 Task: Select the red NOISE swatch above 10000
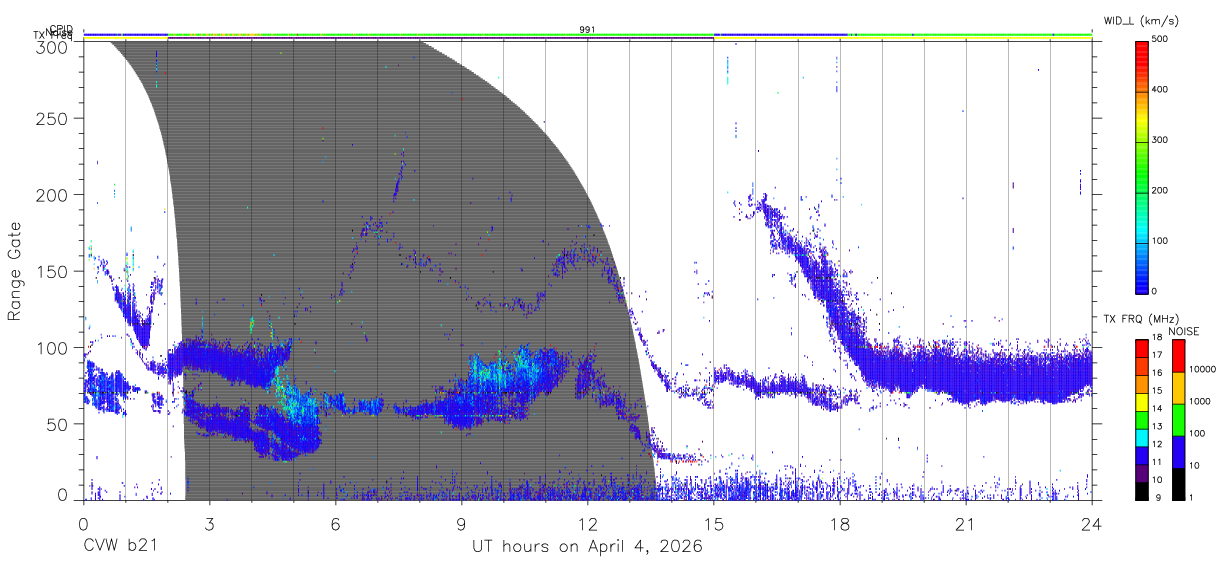pyautogui.click(x=1178, y=356)
